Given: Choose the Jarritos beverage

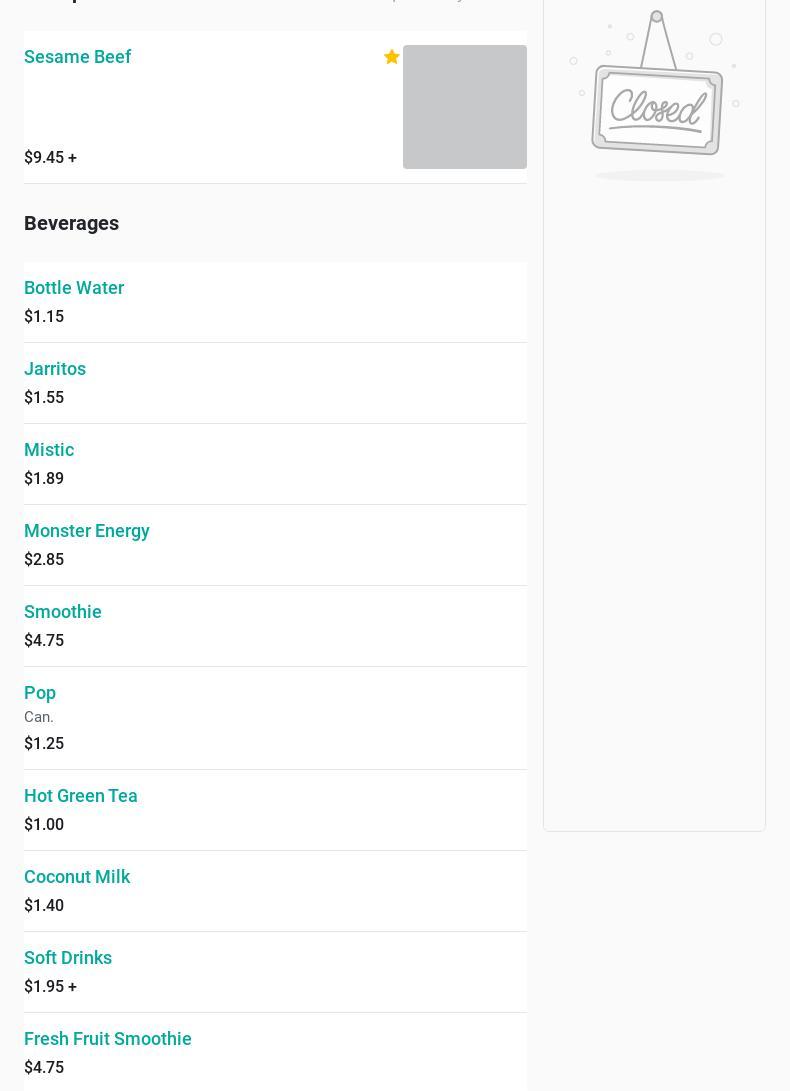Looking at the screenshot, I should pos(55,369).
